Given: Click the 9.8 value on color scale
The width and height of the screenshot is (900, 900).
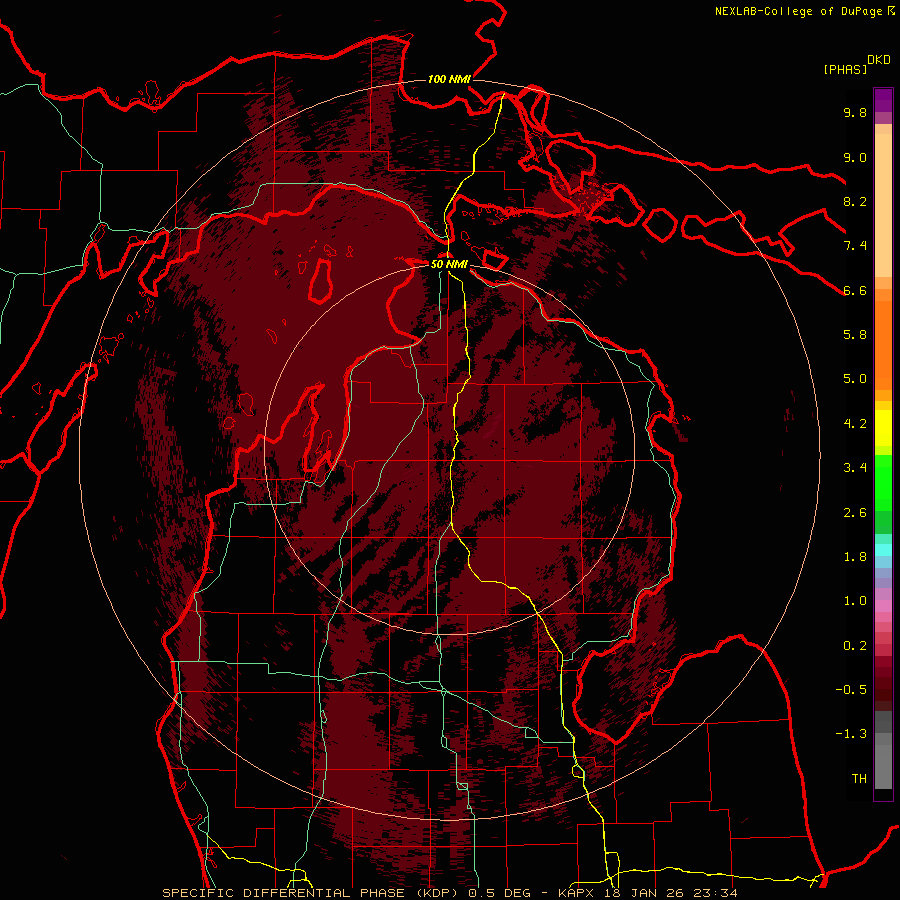Looking at the screenshot, I should [855, 113].
